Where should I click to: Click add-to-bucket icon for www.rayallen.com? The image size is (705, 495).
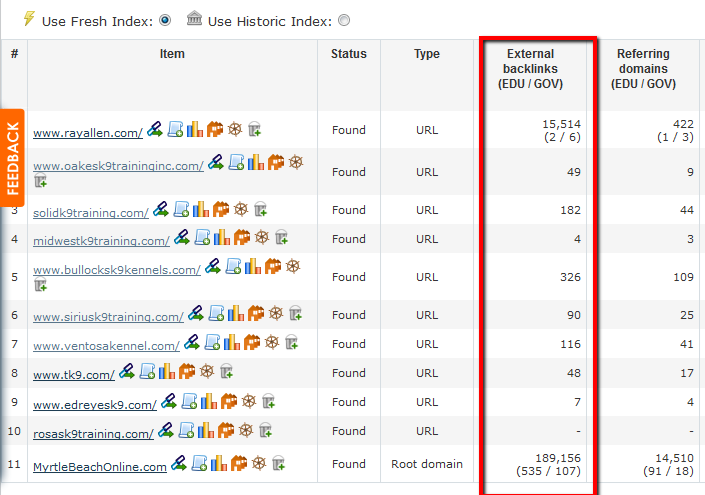click(254, 129)
